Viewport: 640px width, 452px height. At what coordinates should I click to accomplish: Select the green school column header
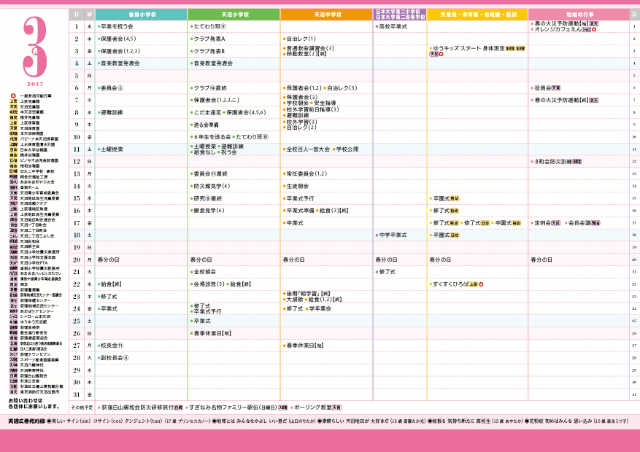pos(234,14)
